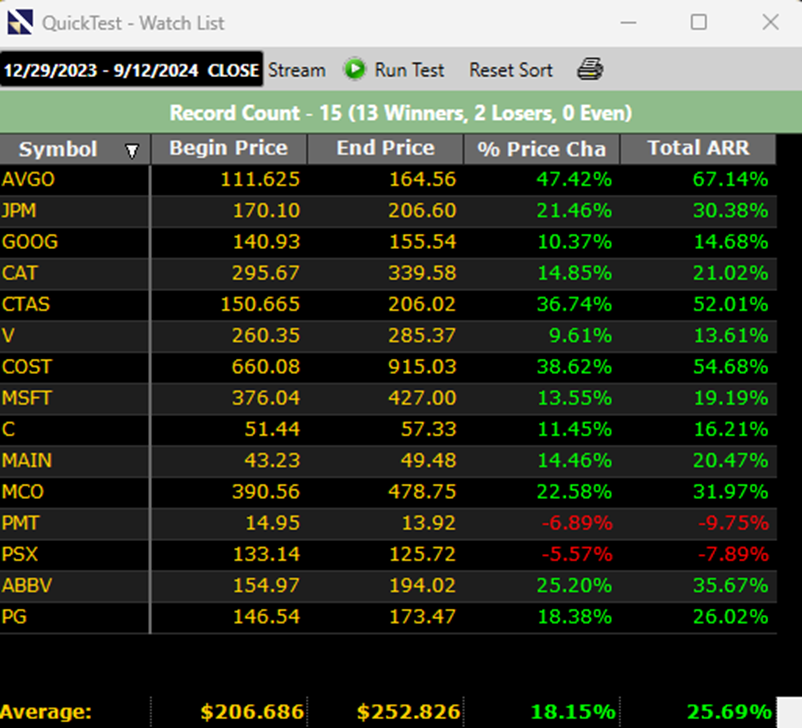
Task: Close the QuickTest Watch List window
Action: coord(769,22)
